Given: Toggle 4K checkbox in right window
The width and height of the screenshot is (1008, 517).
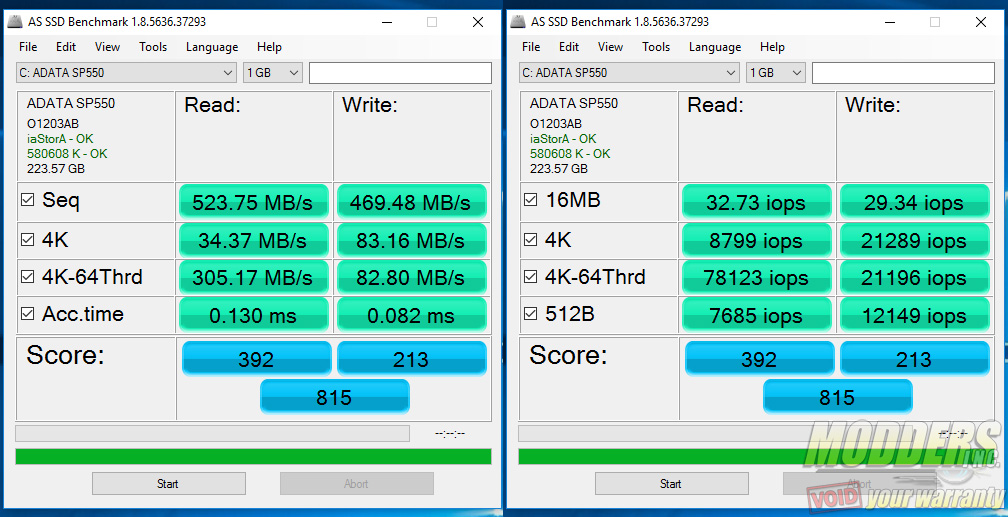Looking at the screenshot, I should 530,240.
